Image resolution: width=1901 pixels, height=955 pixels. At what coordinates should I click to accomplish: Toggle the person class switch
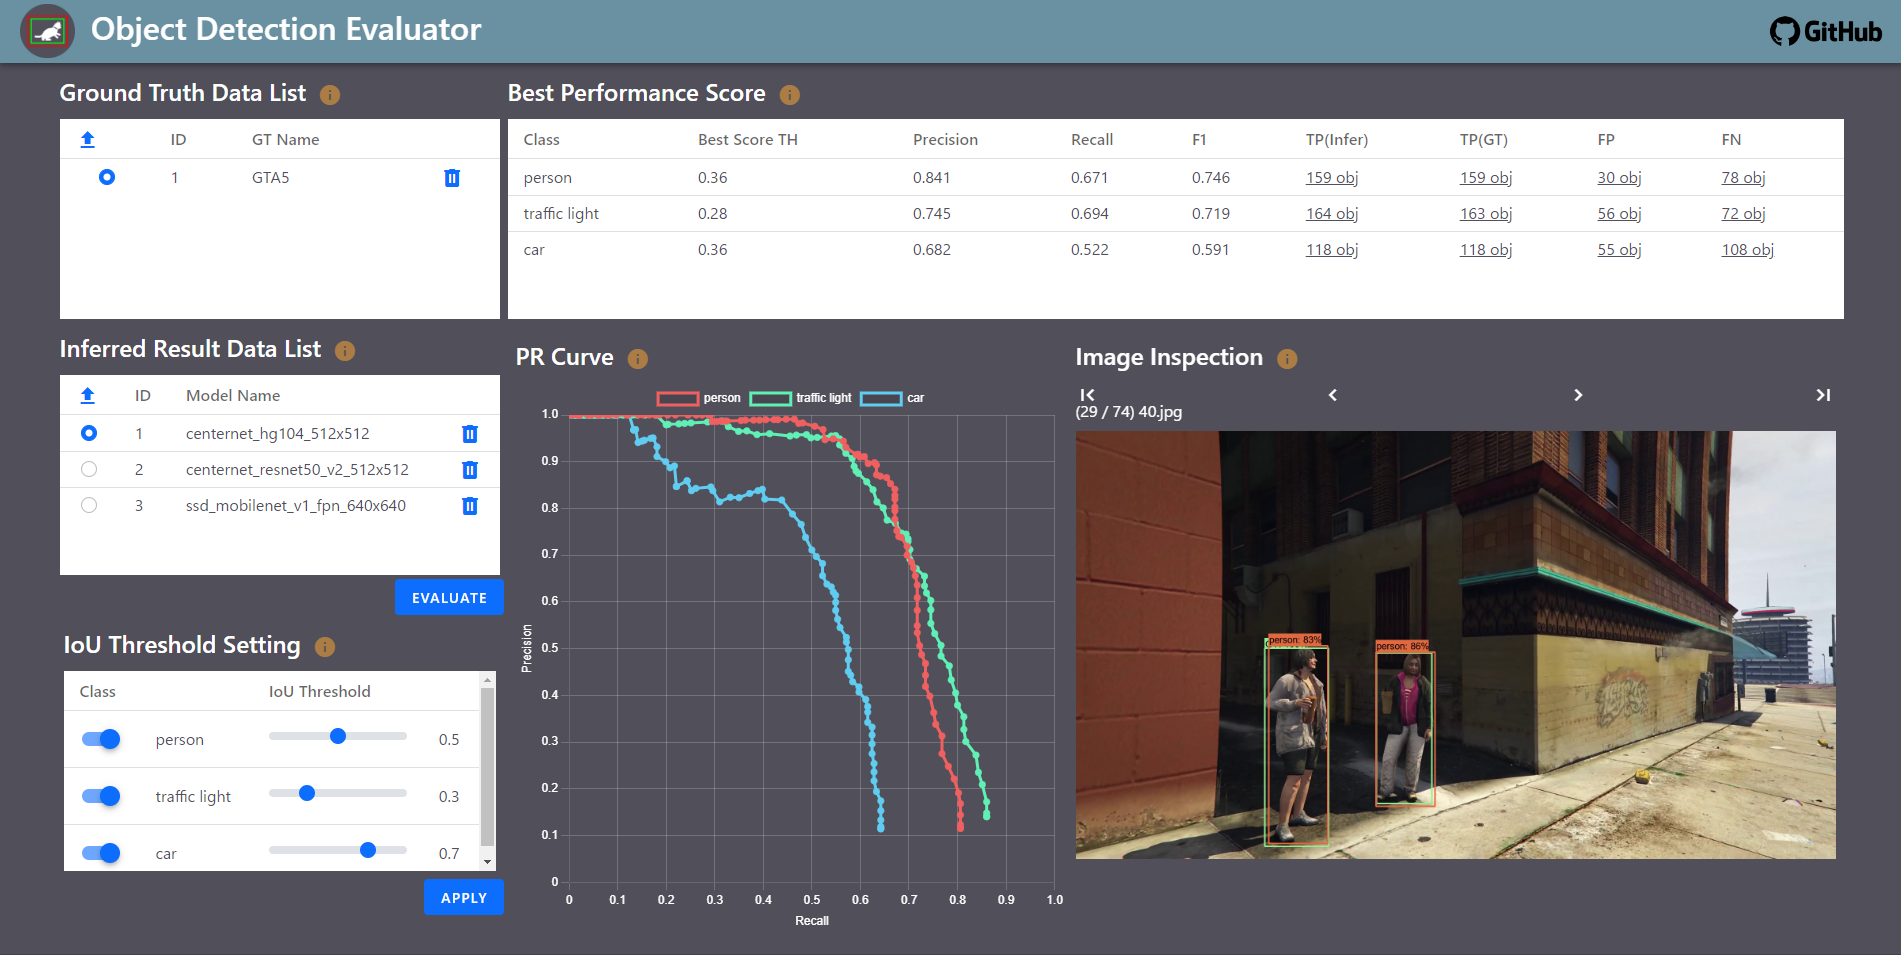click(101, 740)
